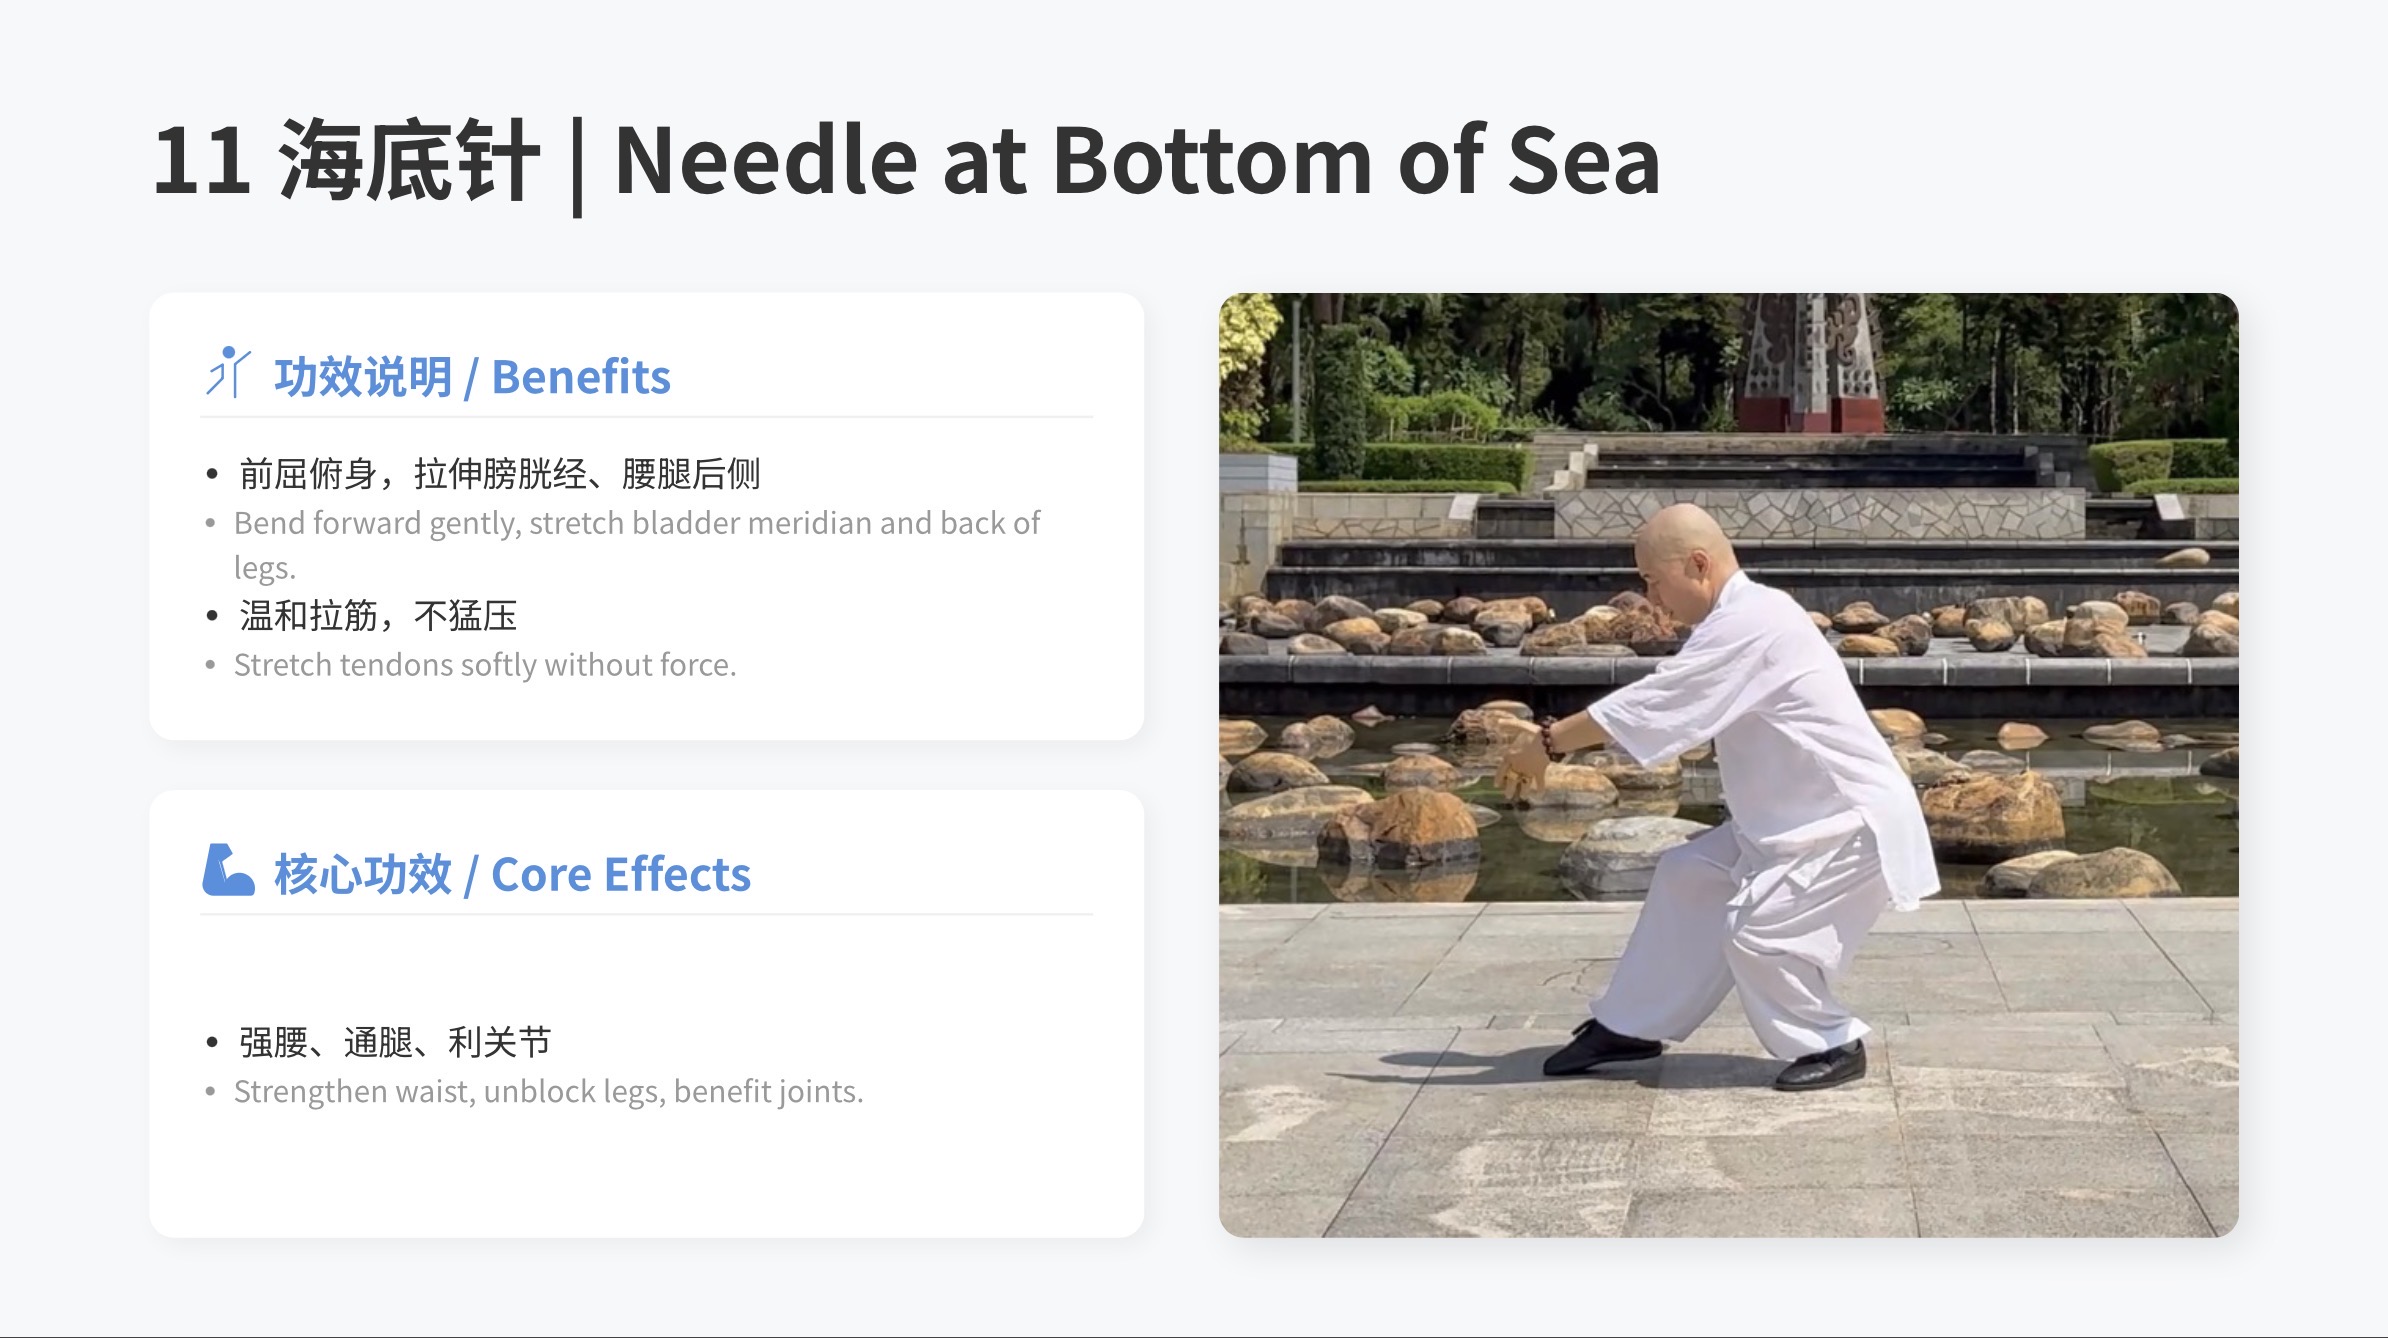Click the flexed arm icon beside Core Effects
Image resolution: width=2388 pixels, height=1338 pixels.
[x=228, y=870]
